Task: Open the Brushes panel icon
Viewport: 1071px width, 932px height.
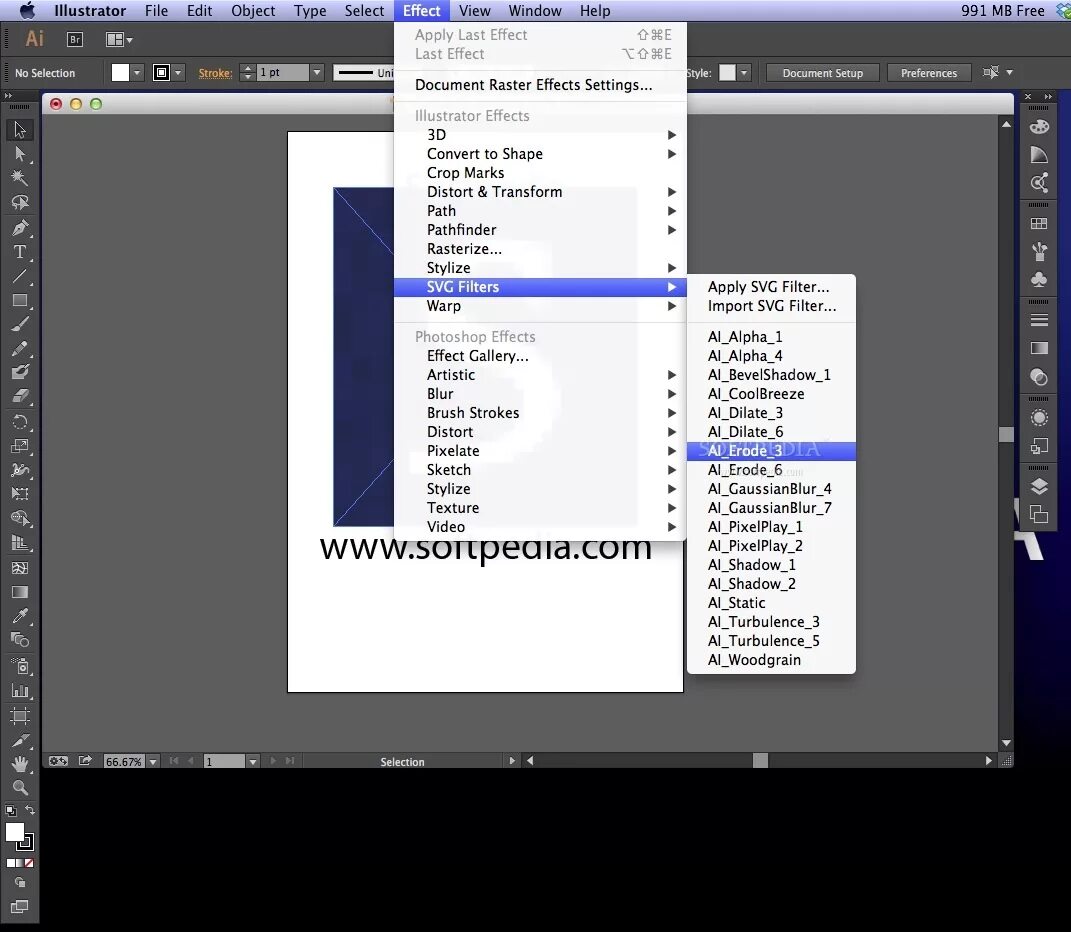Action: [x=1039, y=251]
